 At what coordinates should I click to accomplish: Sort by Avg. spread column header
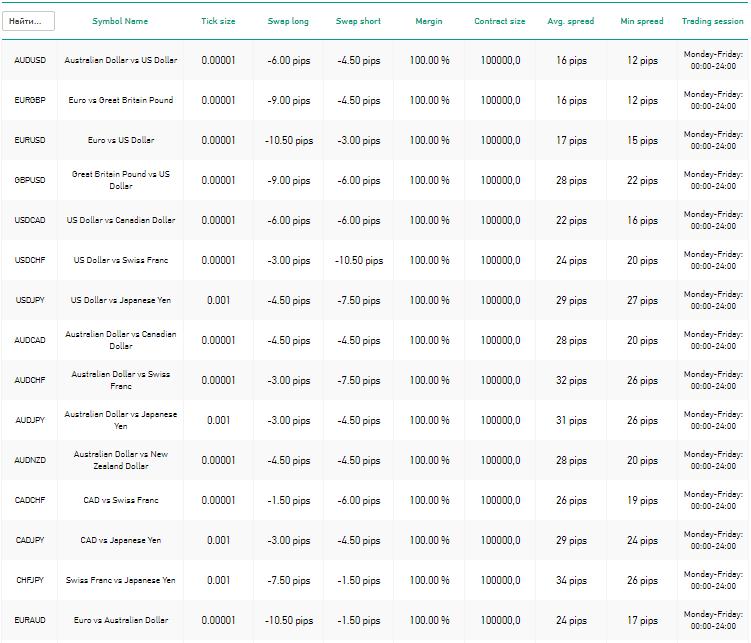(571, 21)
